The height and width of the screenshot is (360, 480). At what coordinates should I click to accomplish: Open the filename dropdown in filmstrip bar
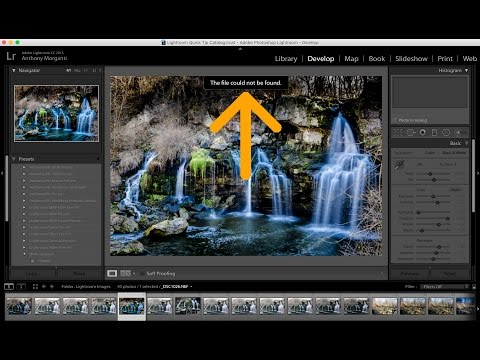tap(191, 286)
